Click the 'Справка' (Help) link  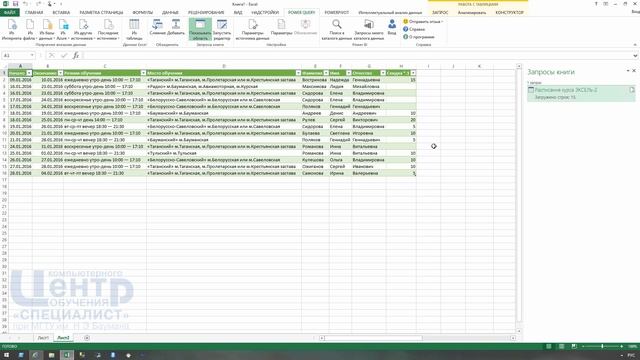pos(414,29)
